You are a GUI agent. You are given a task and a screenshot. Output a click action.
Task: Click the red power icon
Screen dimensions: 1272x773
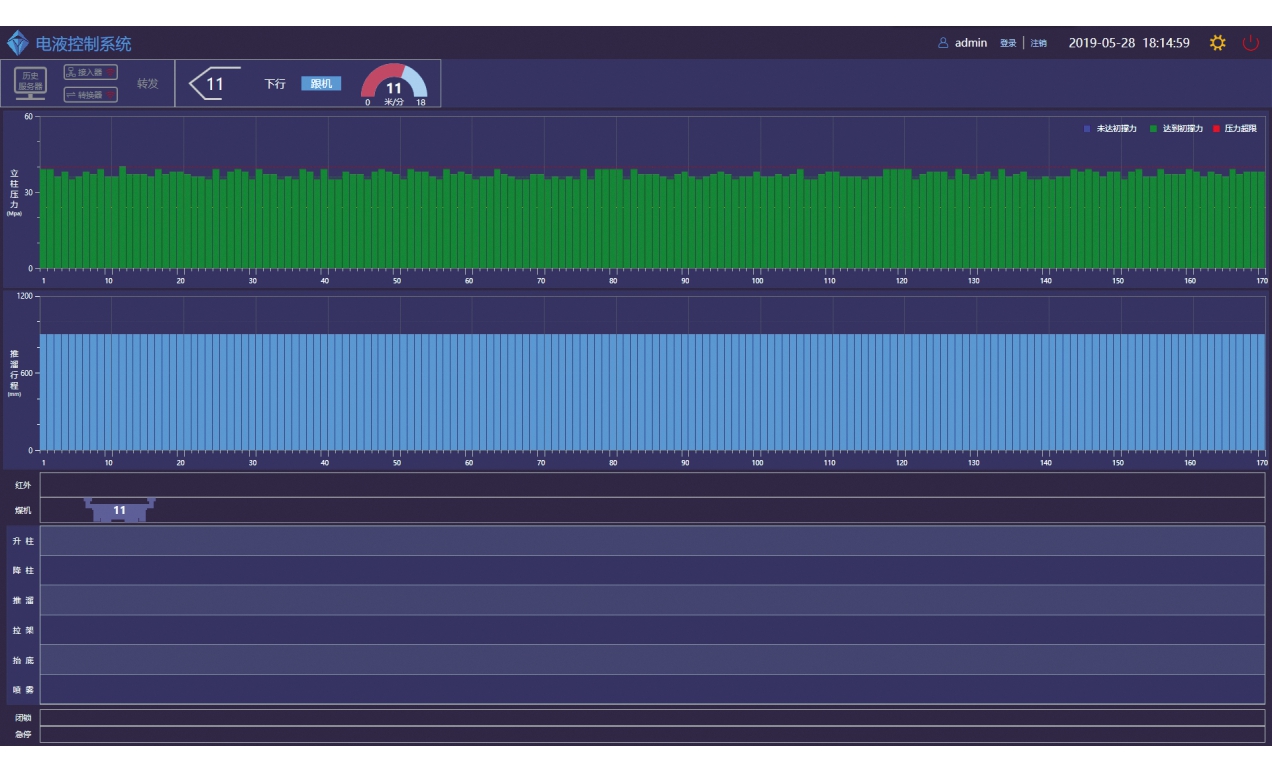[x=1250, y=43]
